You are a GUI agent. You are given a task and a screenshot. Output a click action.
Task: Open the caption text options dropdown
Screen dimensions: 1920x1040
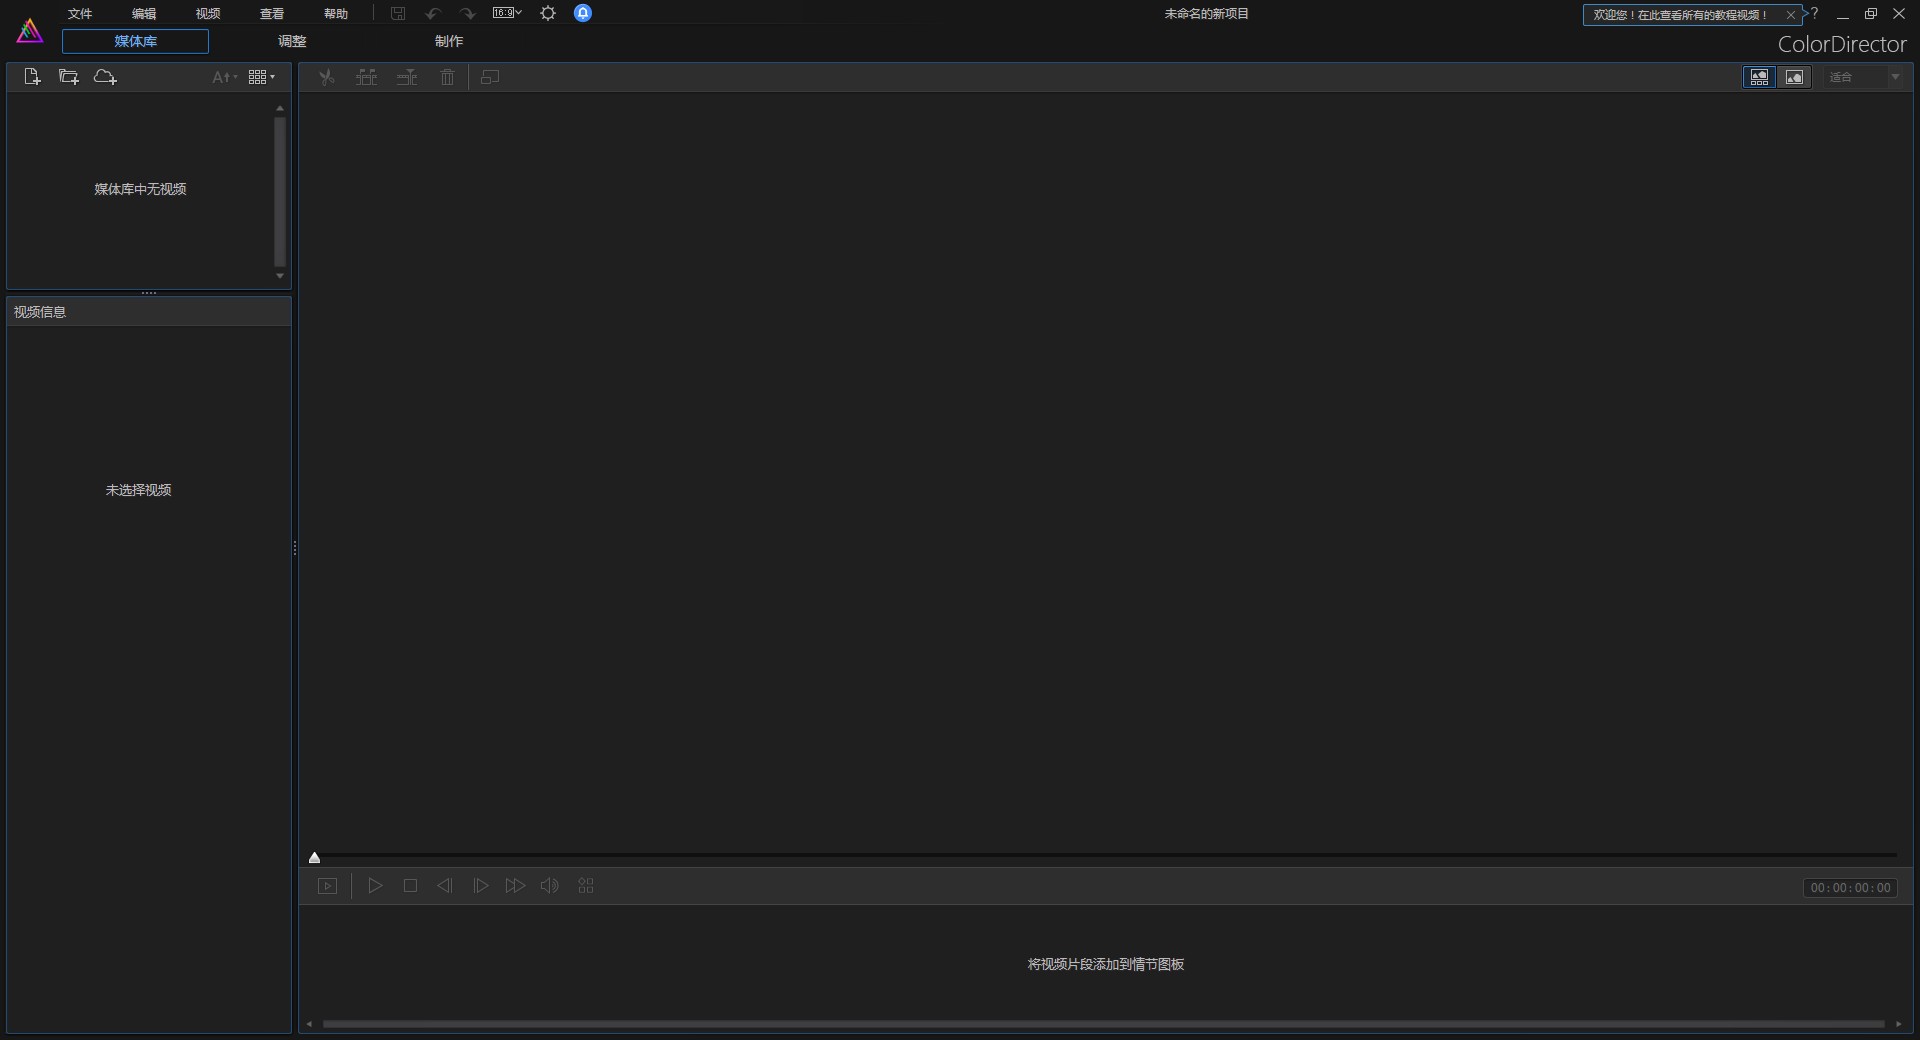[x=222, y=76]
